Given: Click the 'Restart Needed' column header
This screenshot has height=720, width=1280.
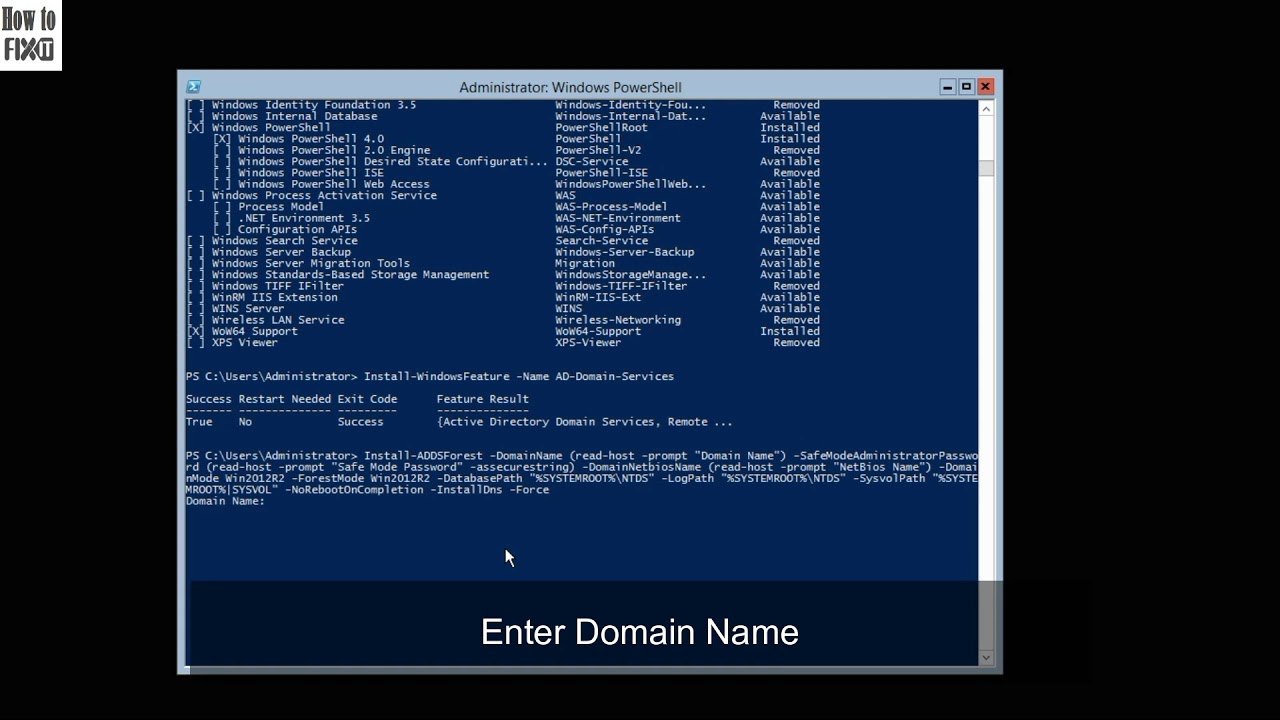Looking at the screenshot, I should tap(285, 399).
